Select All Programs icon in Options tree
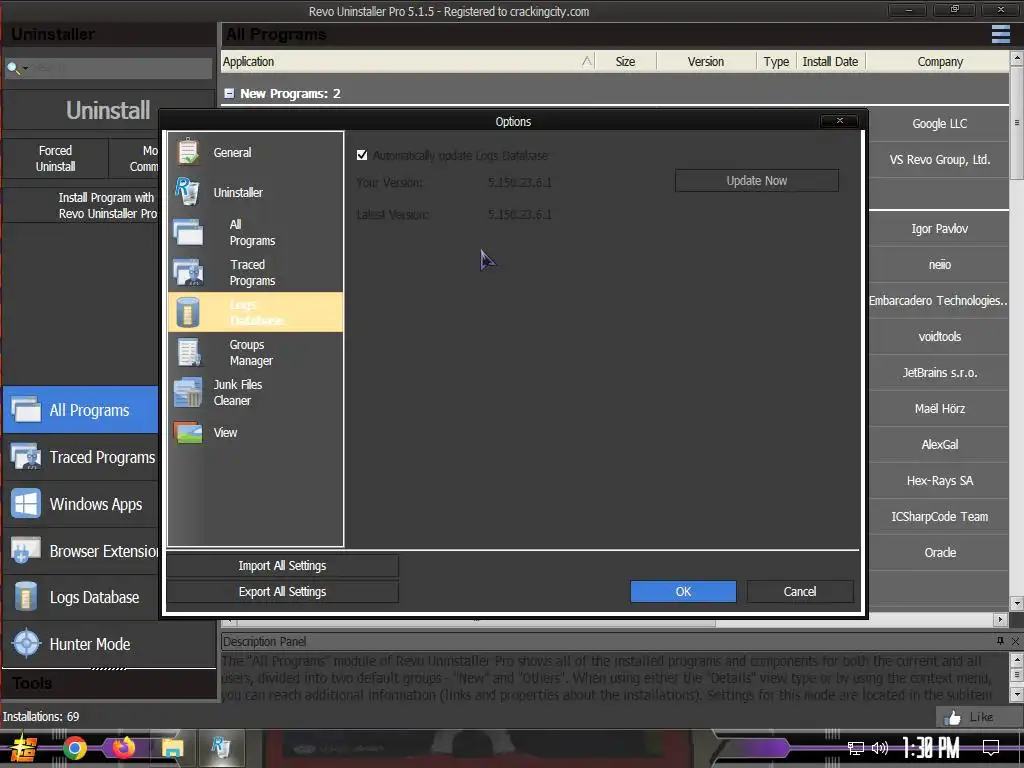The height and width of the screenshot is (768, 1024). [188, 232]
